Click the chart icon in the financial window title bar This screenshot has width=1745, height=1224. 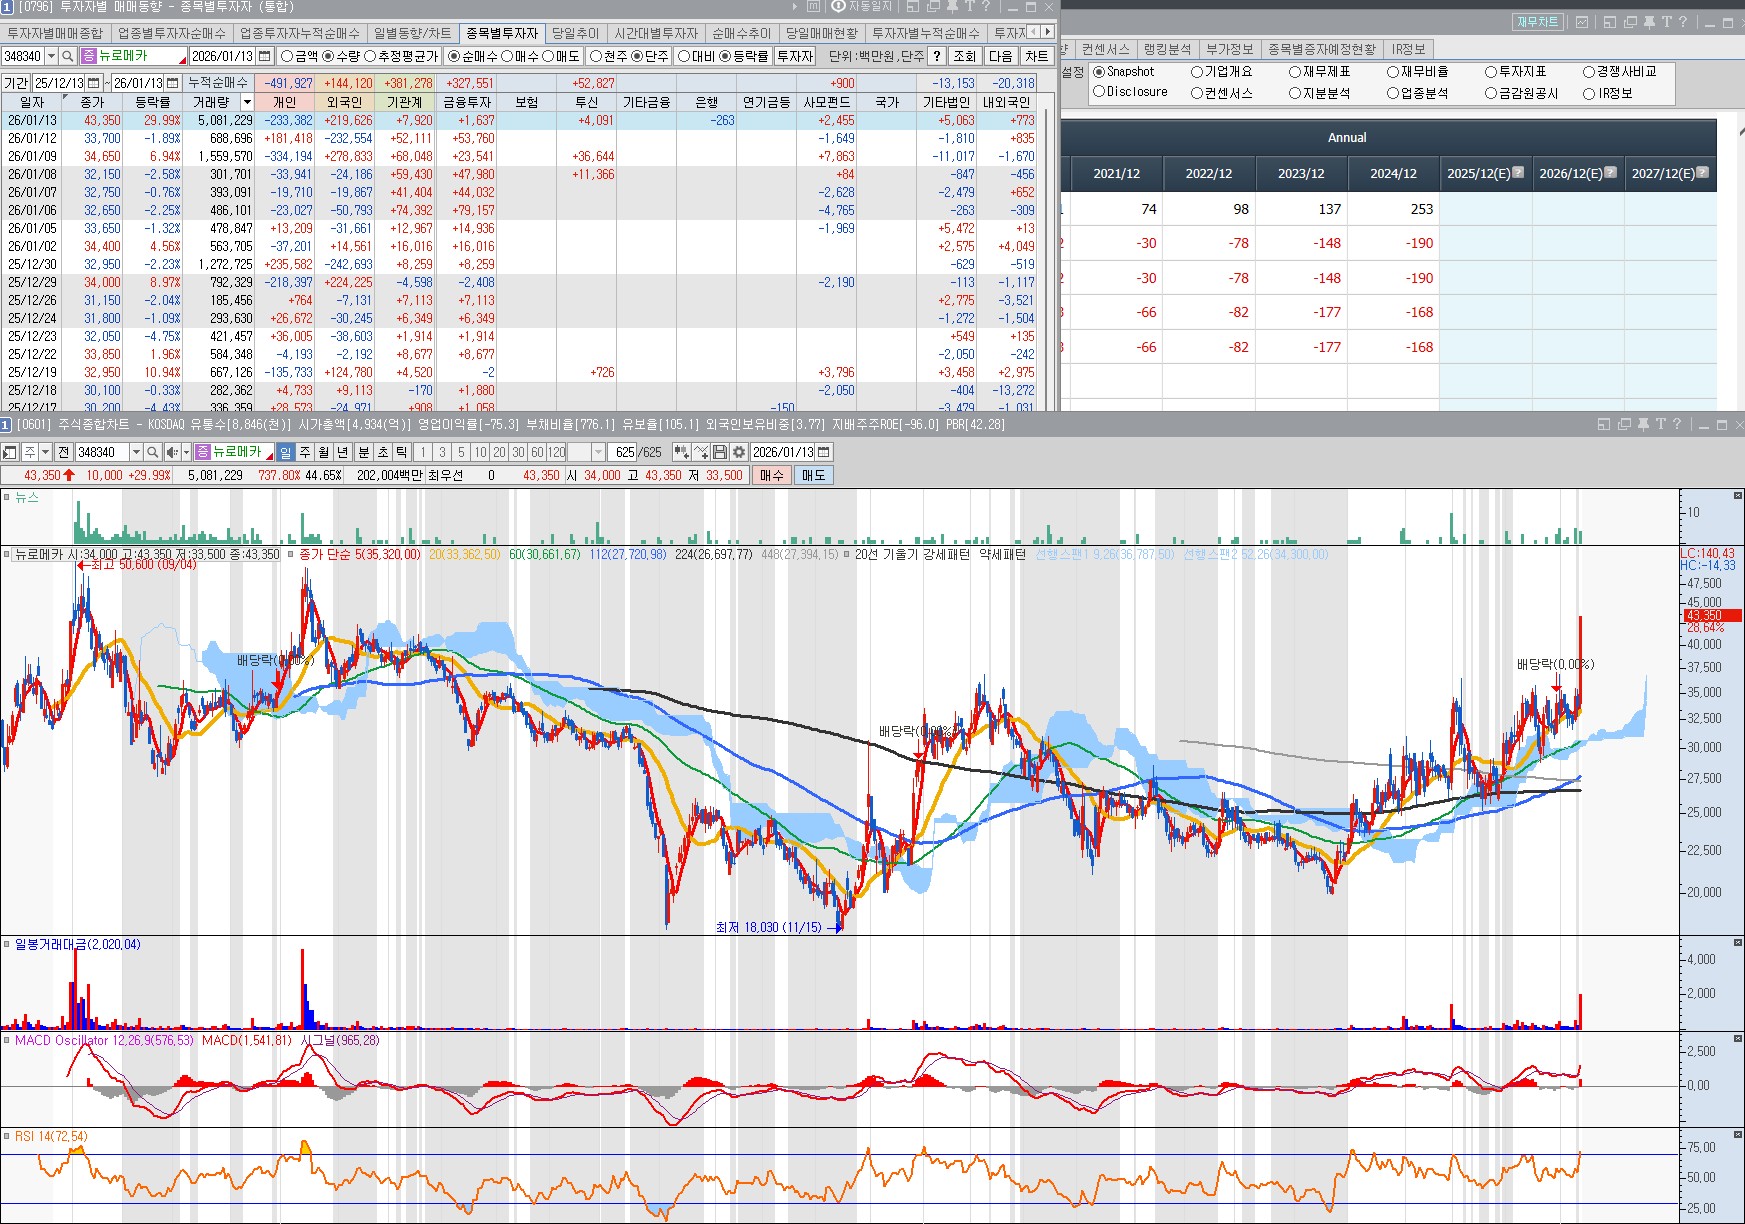tap(1582, 22)
